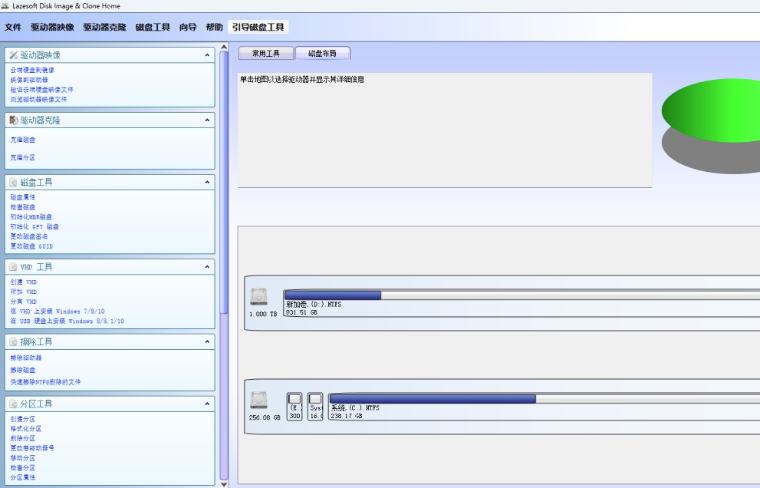Select the 256.08 GB hard disk icon
Image resolution: width=760 pixels, height=488 pixels.
tap(259, 400)
